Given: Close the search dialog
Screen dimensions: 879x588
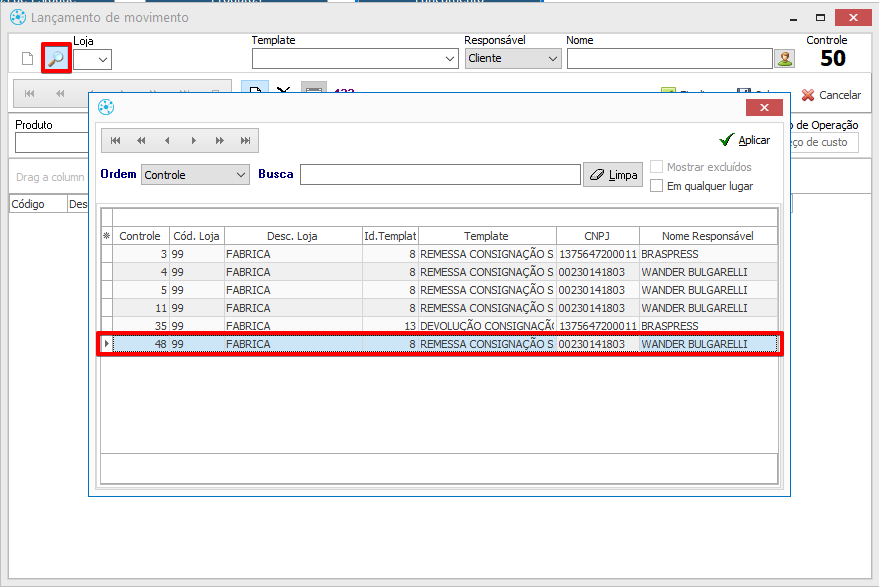Looking at the screenshot, I should [764, 108].
